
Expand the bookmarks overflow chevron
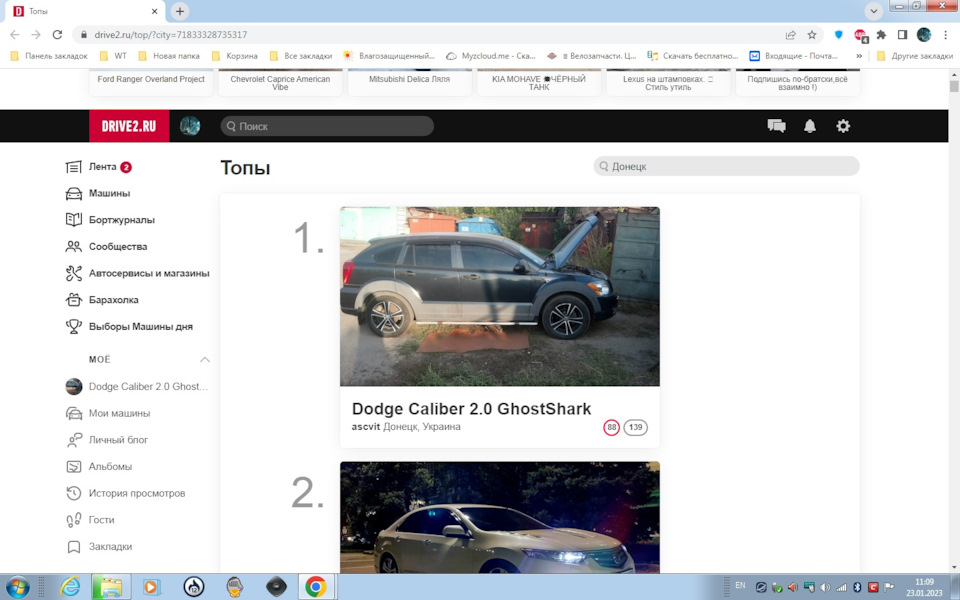859,56
